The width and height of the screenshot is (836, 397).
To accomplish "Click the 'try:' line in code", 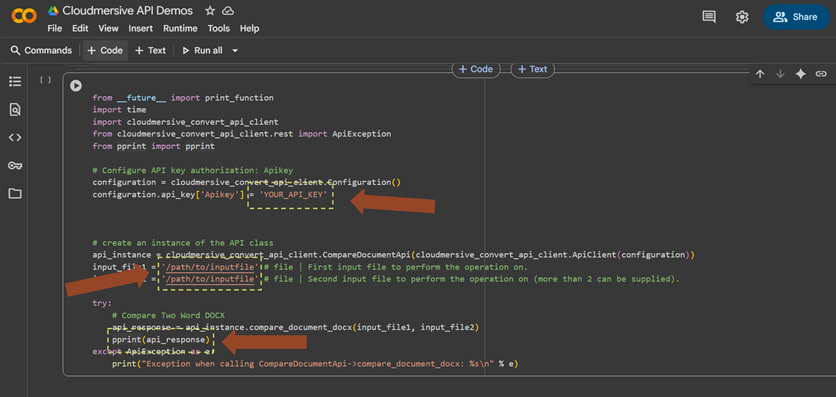I will 102,303.
